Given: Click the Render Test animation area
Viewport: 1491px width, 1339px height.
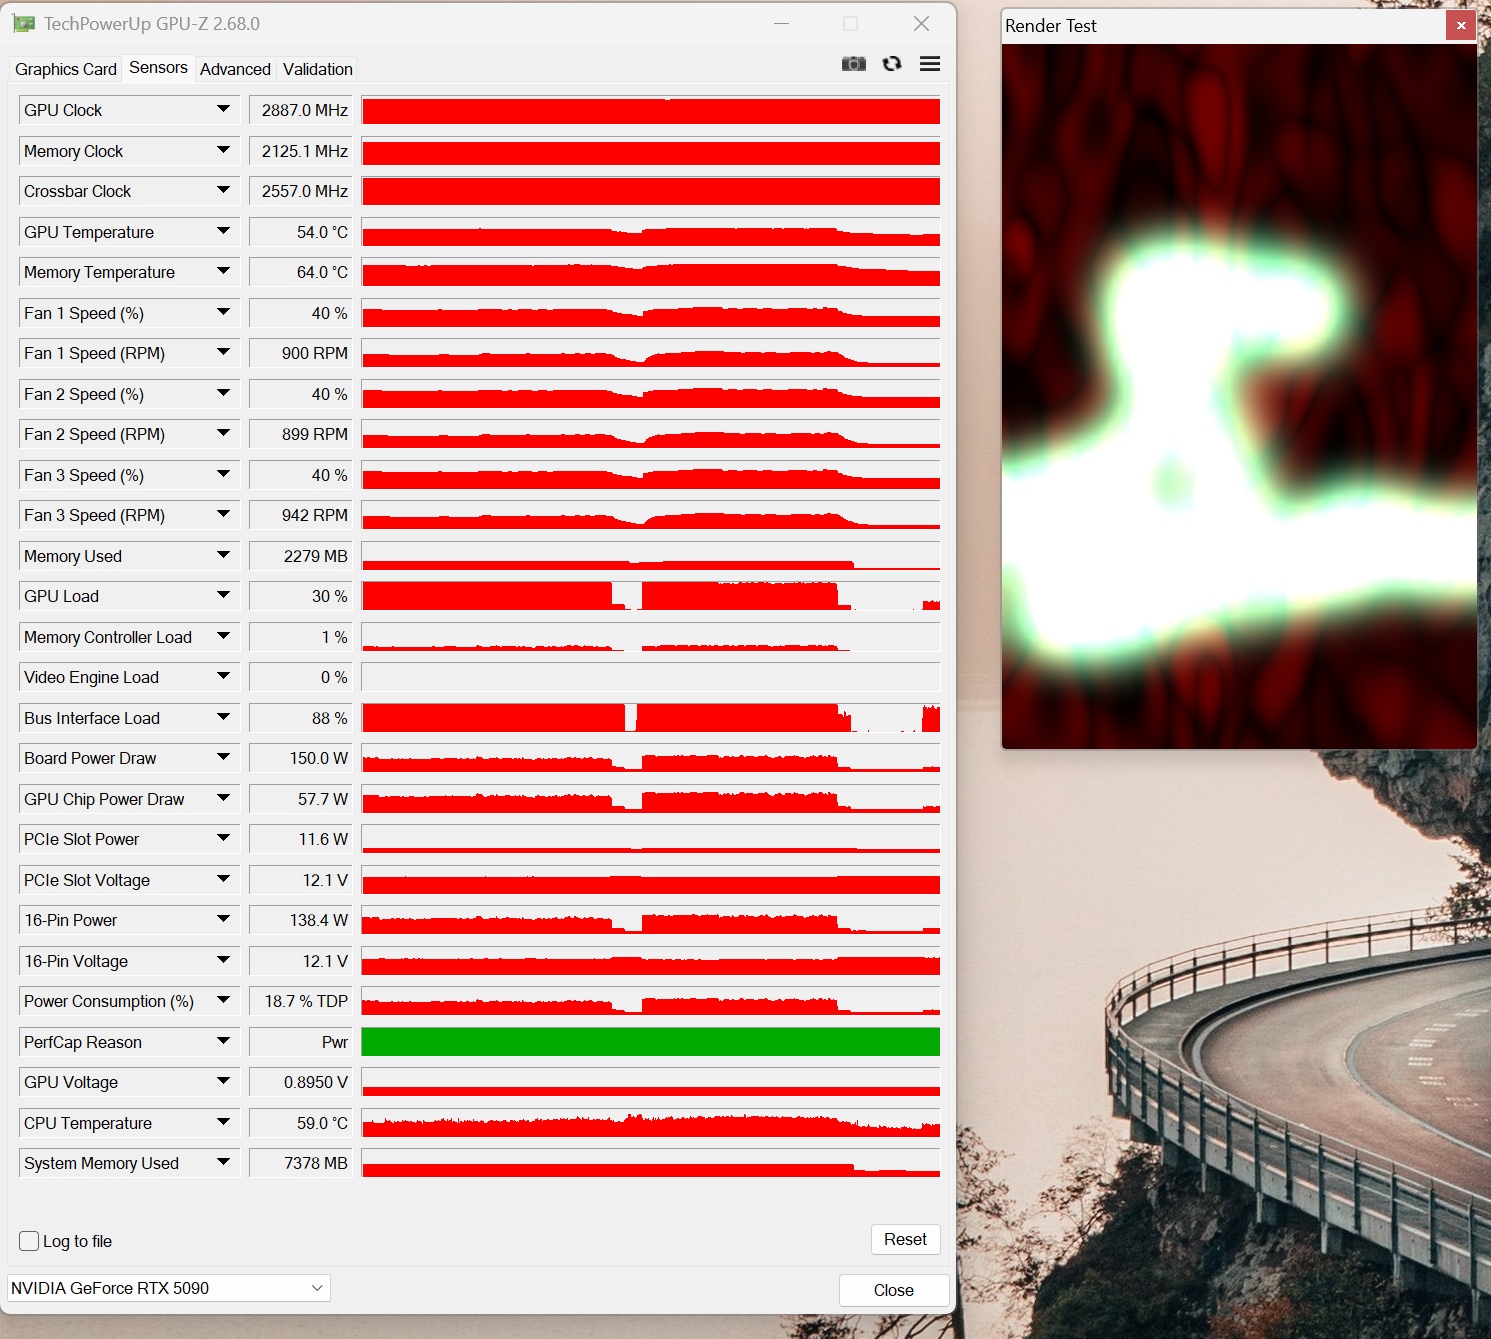Looking at the screenshot, I should tap(1239, 396).
